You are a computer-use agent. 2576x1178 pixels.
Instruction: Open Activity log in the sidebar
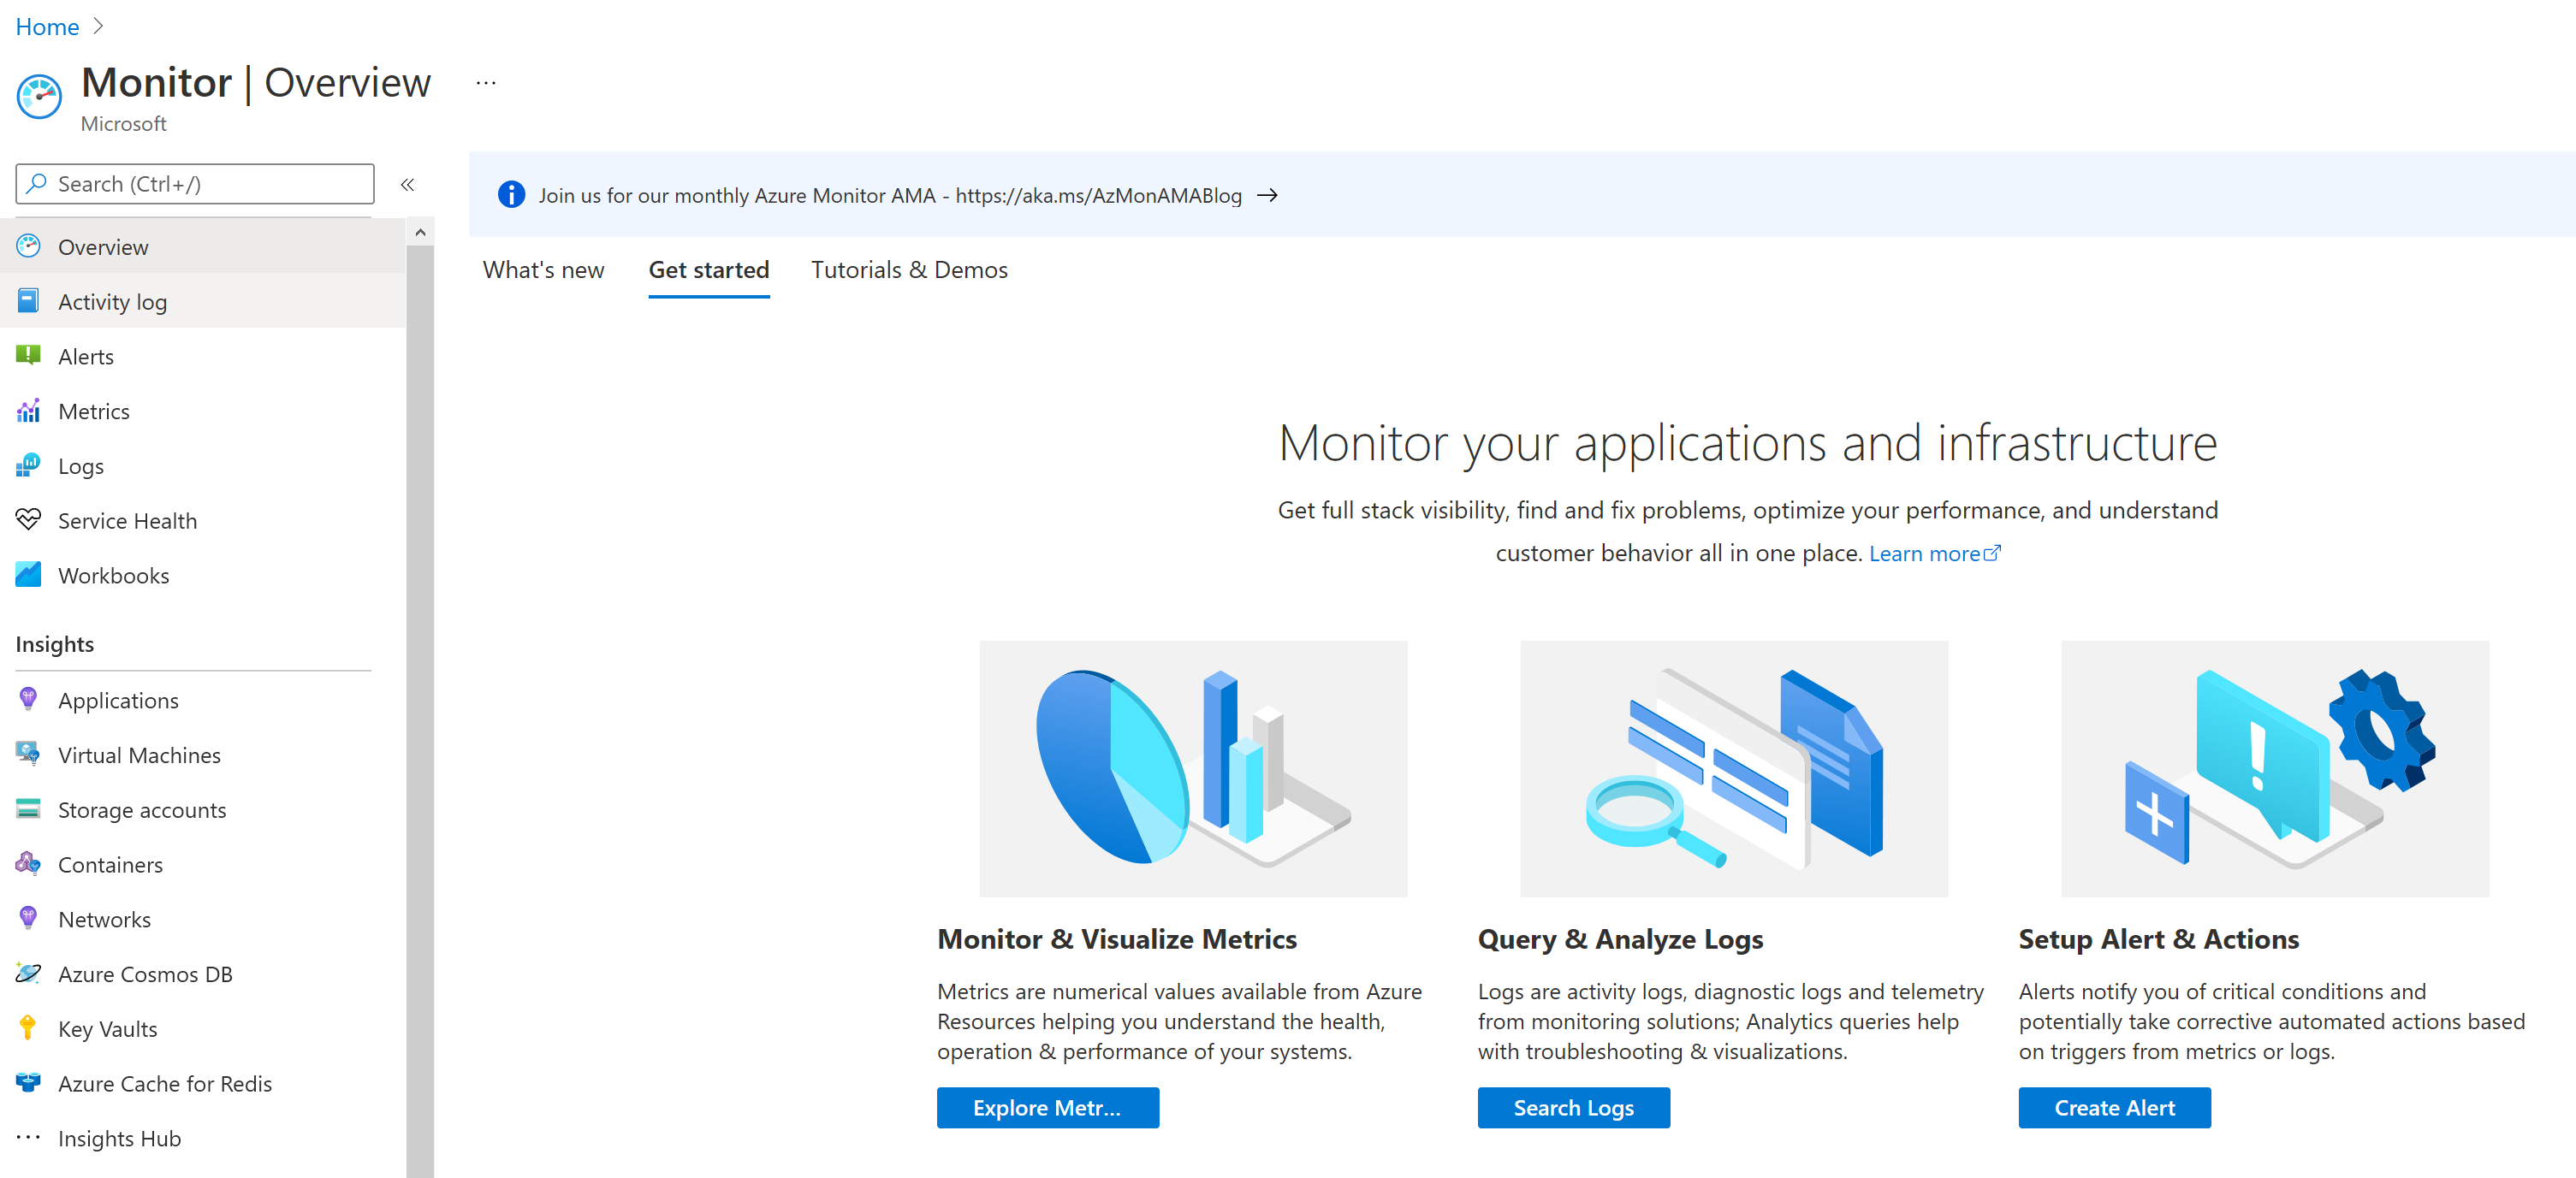click(x=203, y=301)
